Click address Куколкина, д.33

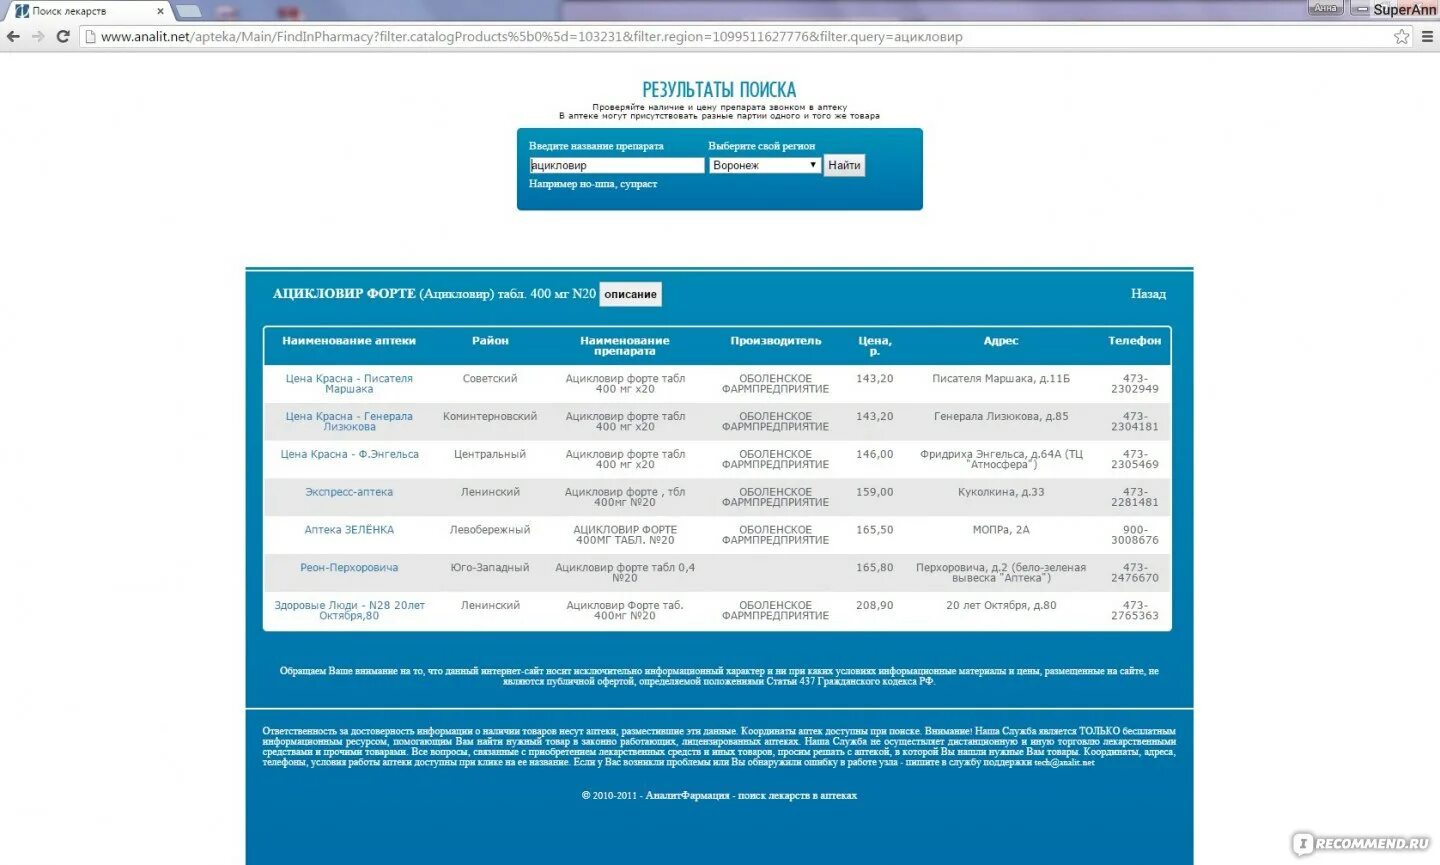1001,492
